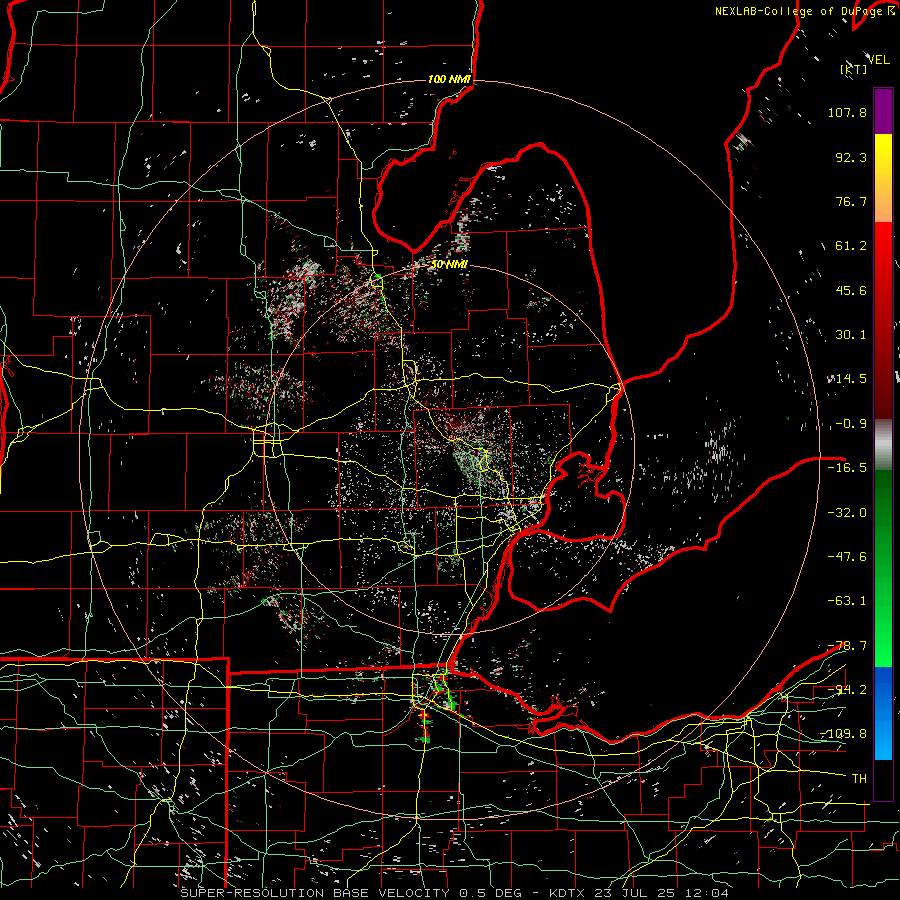Select the 107.8 legend value

[x=847, y=112]
